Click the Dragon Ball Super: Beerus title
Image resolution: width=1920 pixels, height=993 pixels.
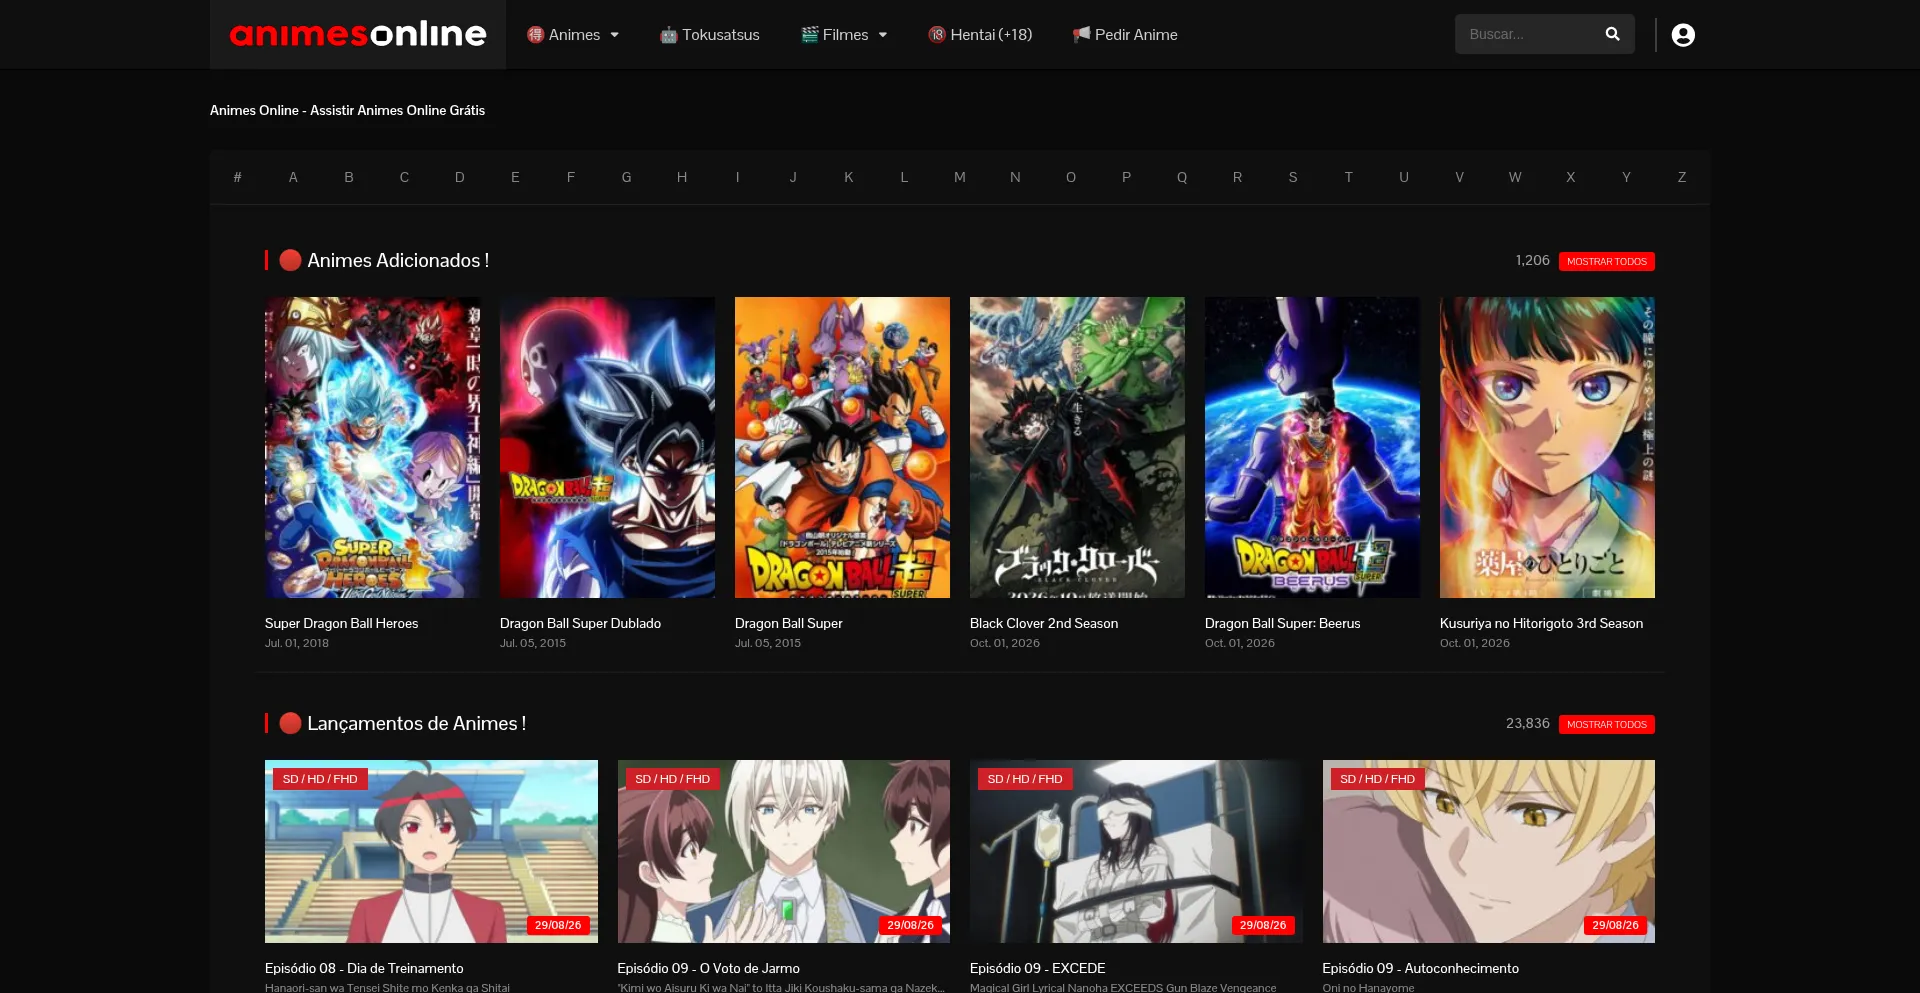1282,623
